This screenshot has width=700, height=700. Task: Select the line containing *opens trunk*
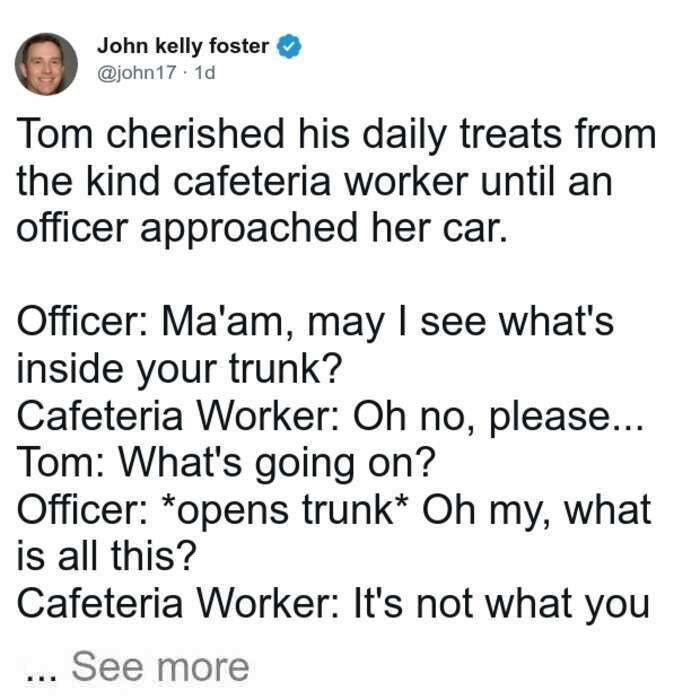click(334, 510)
